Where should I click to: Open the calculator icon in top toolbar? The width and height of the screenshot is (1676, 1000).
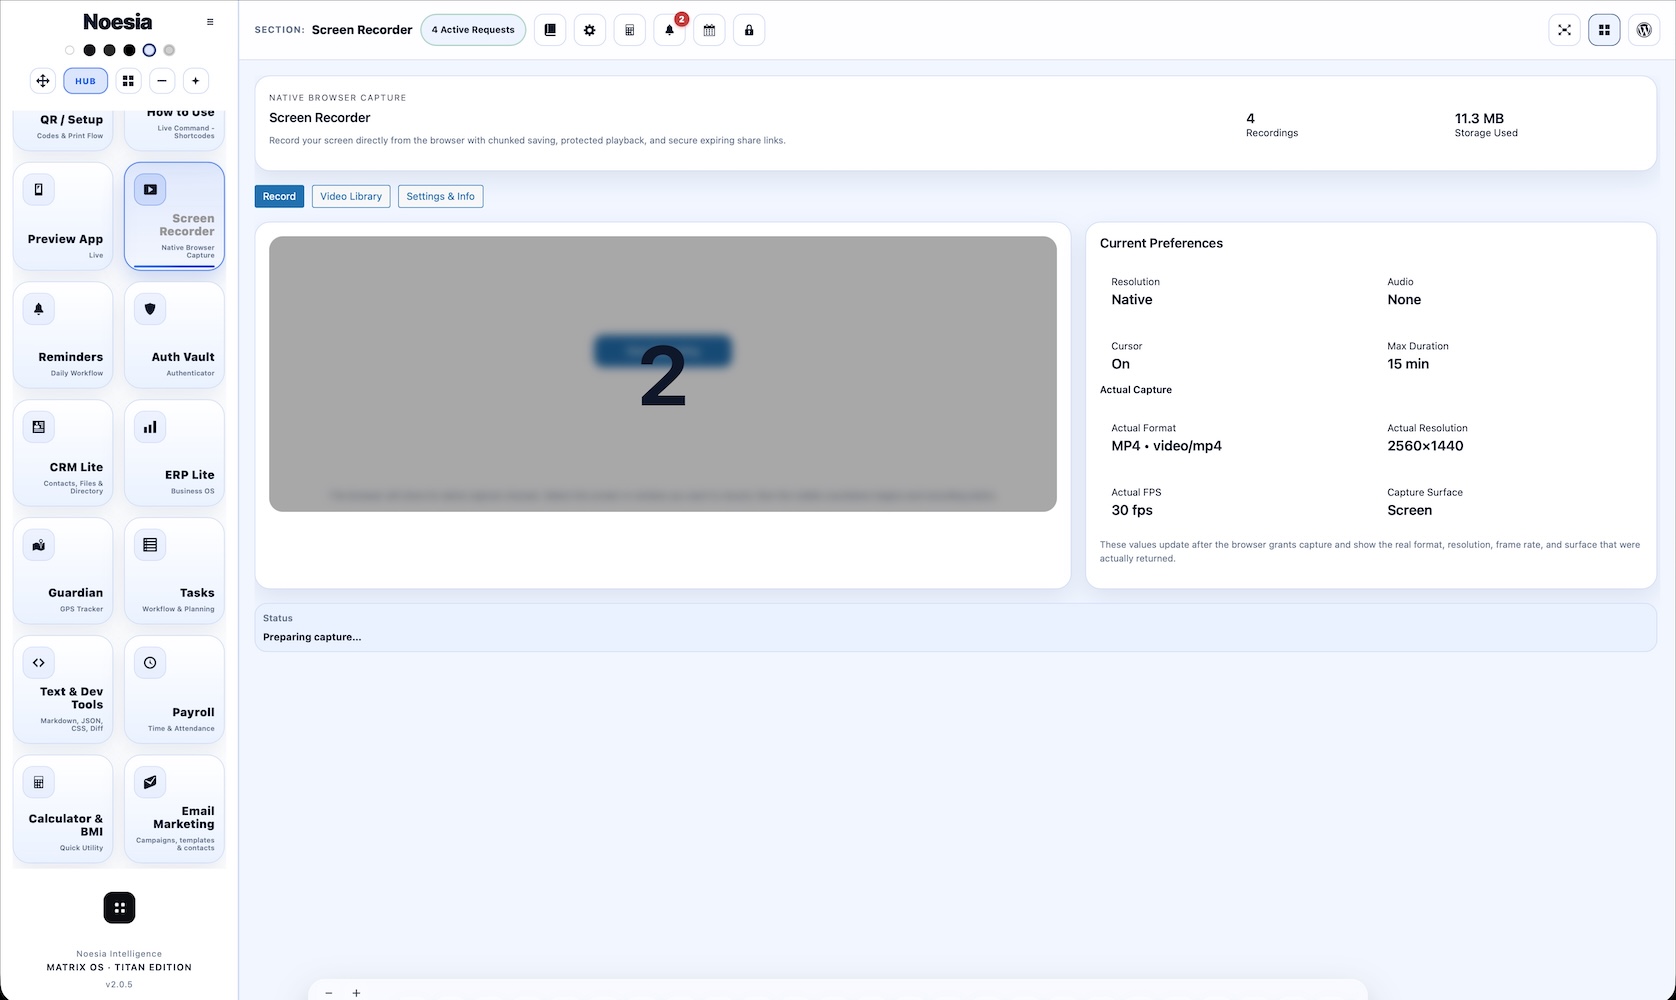pos(630,30)
